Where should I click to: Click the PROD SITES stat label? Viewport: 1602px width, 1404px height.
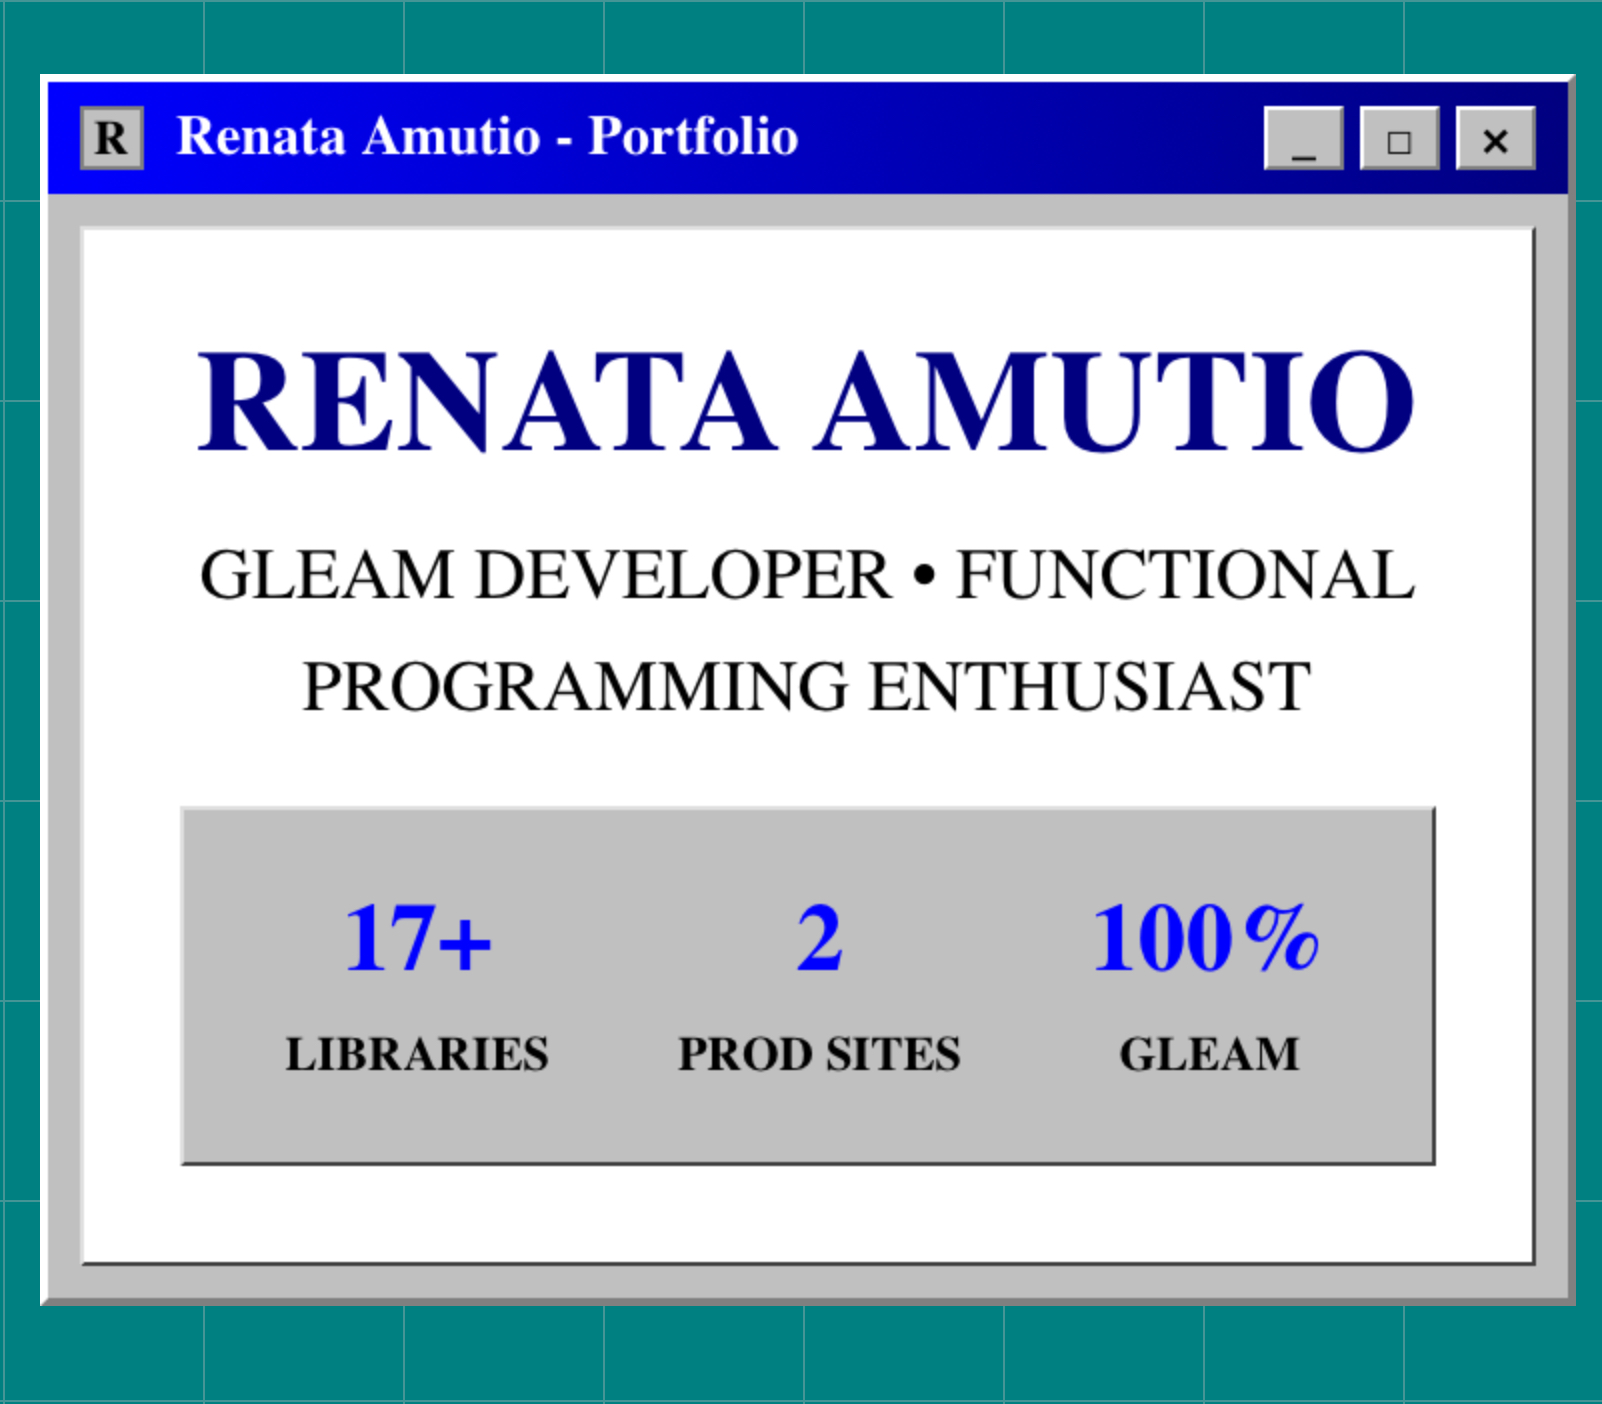(819, 1054)
